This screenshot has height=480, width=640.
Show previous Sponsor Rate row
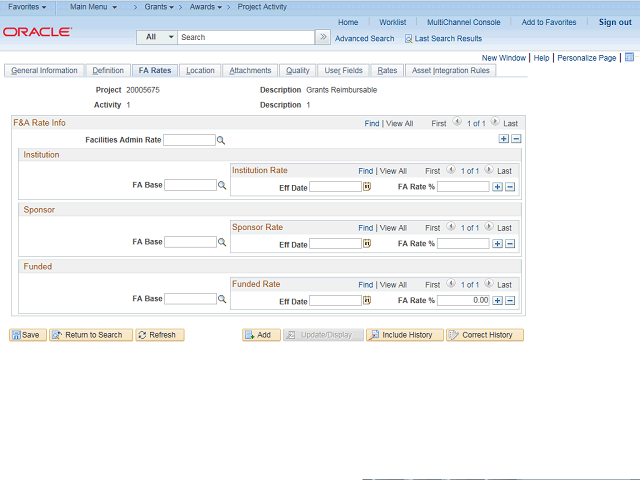(451, 226)
